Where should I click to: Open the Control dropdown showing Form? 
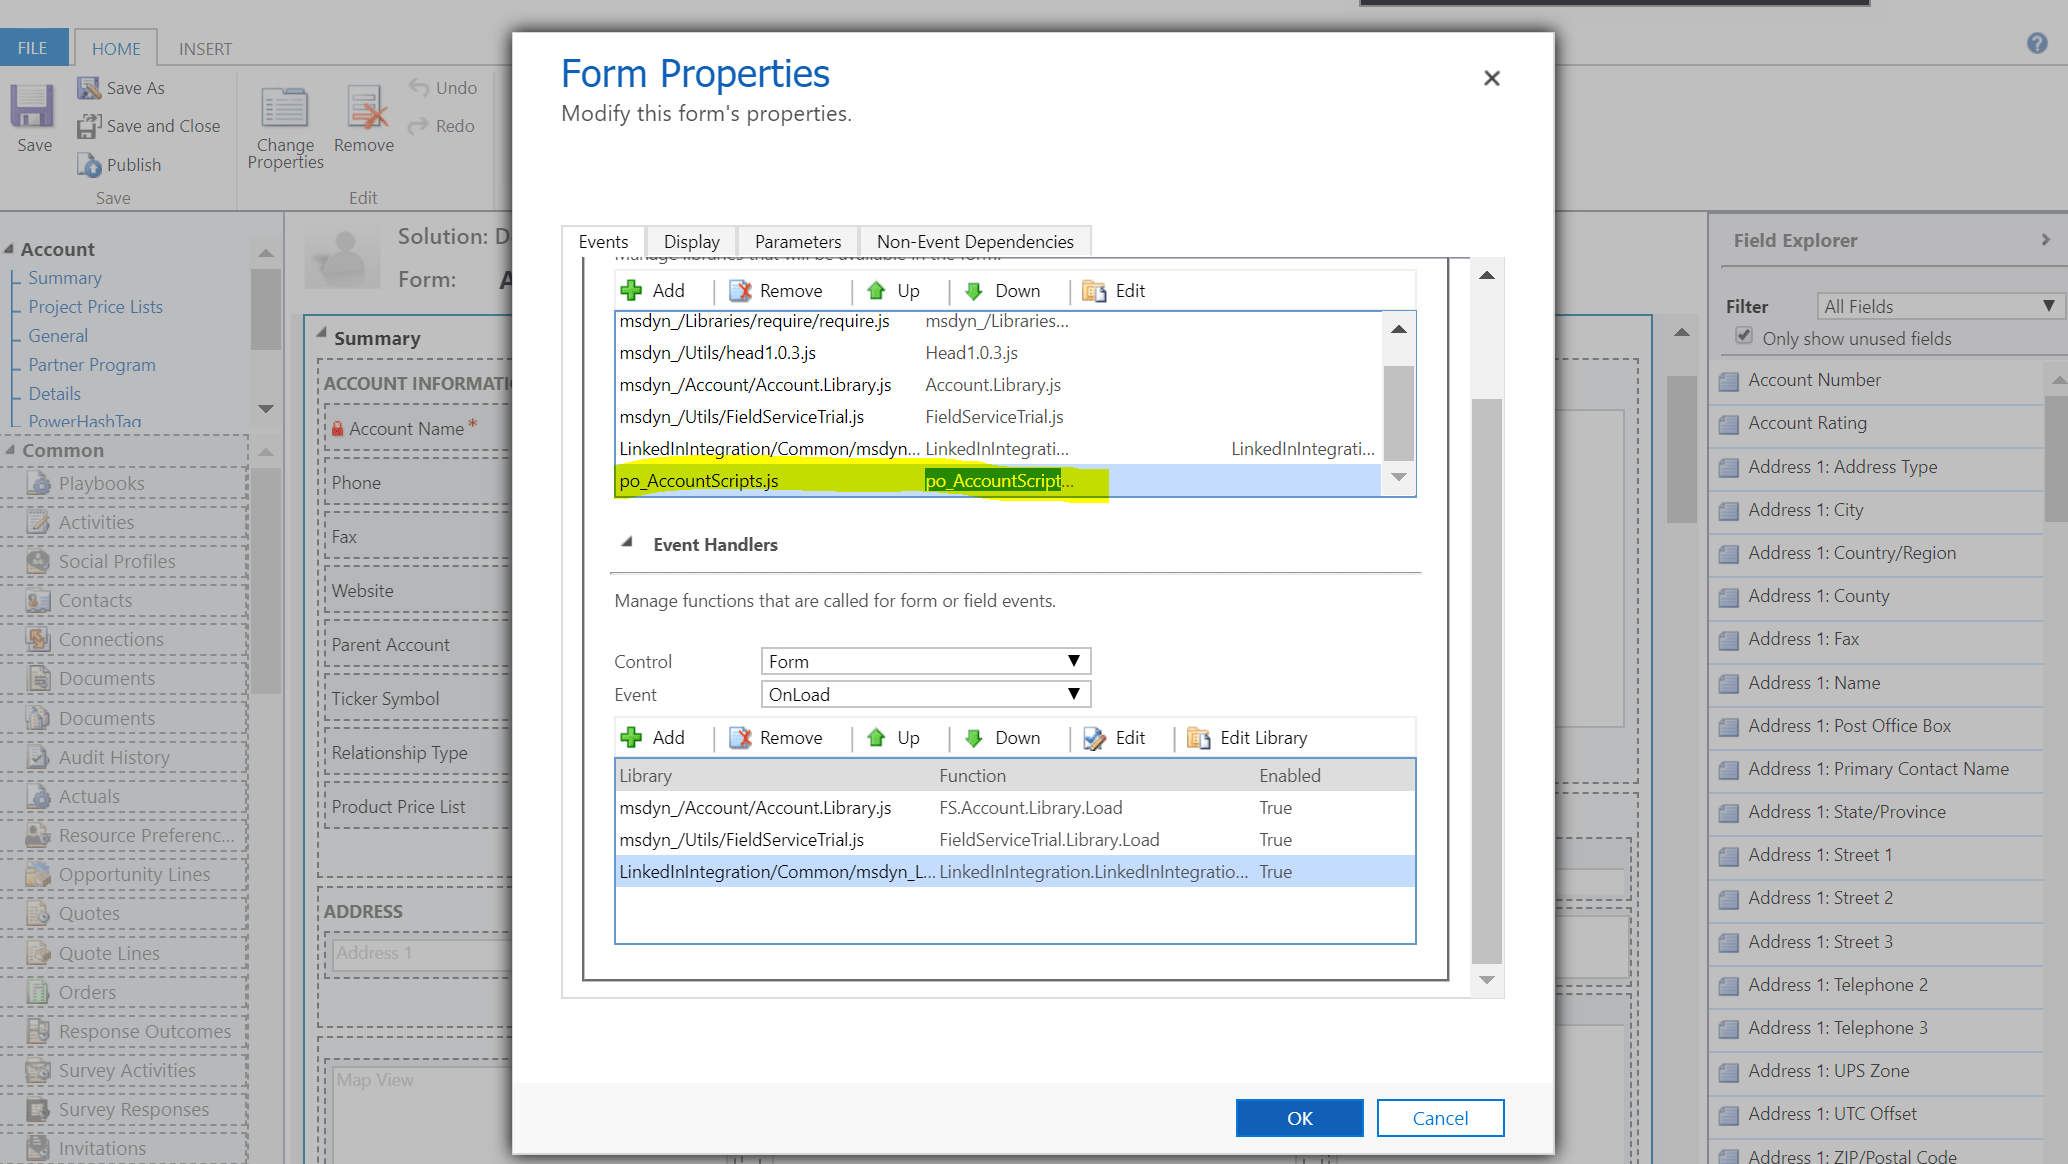click(x=925, y=662)
